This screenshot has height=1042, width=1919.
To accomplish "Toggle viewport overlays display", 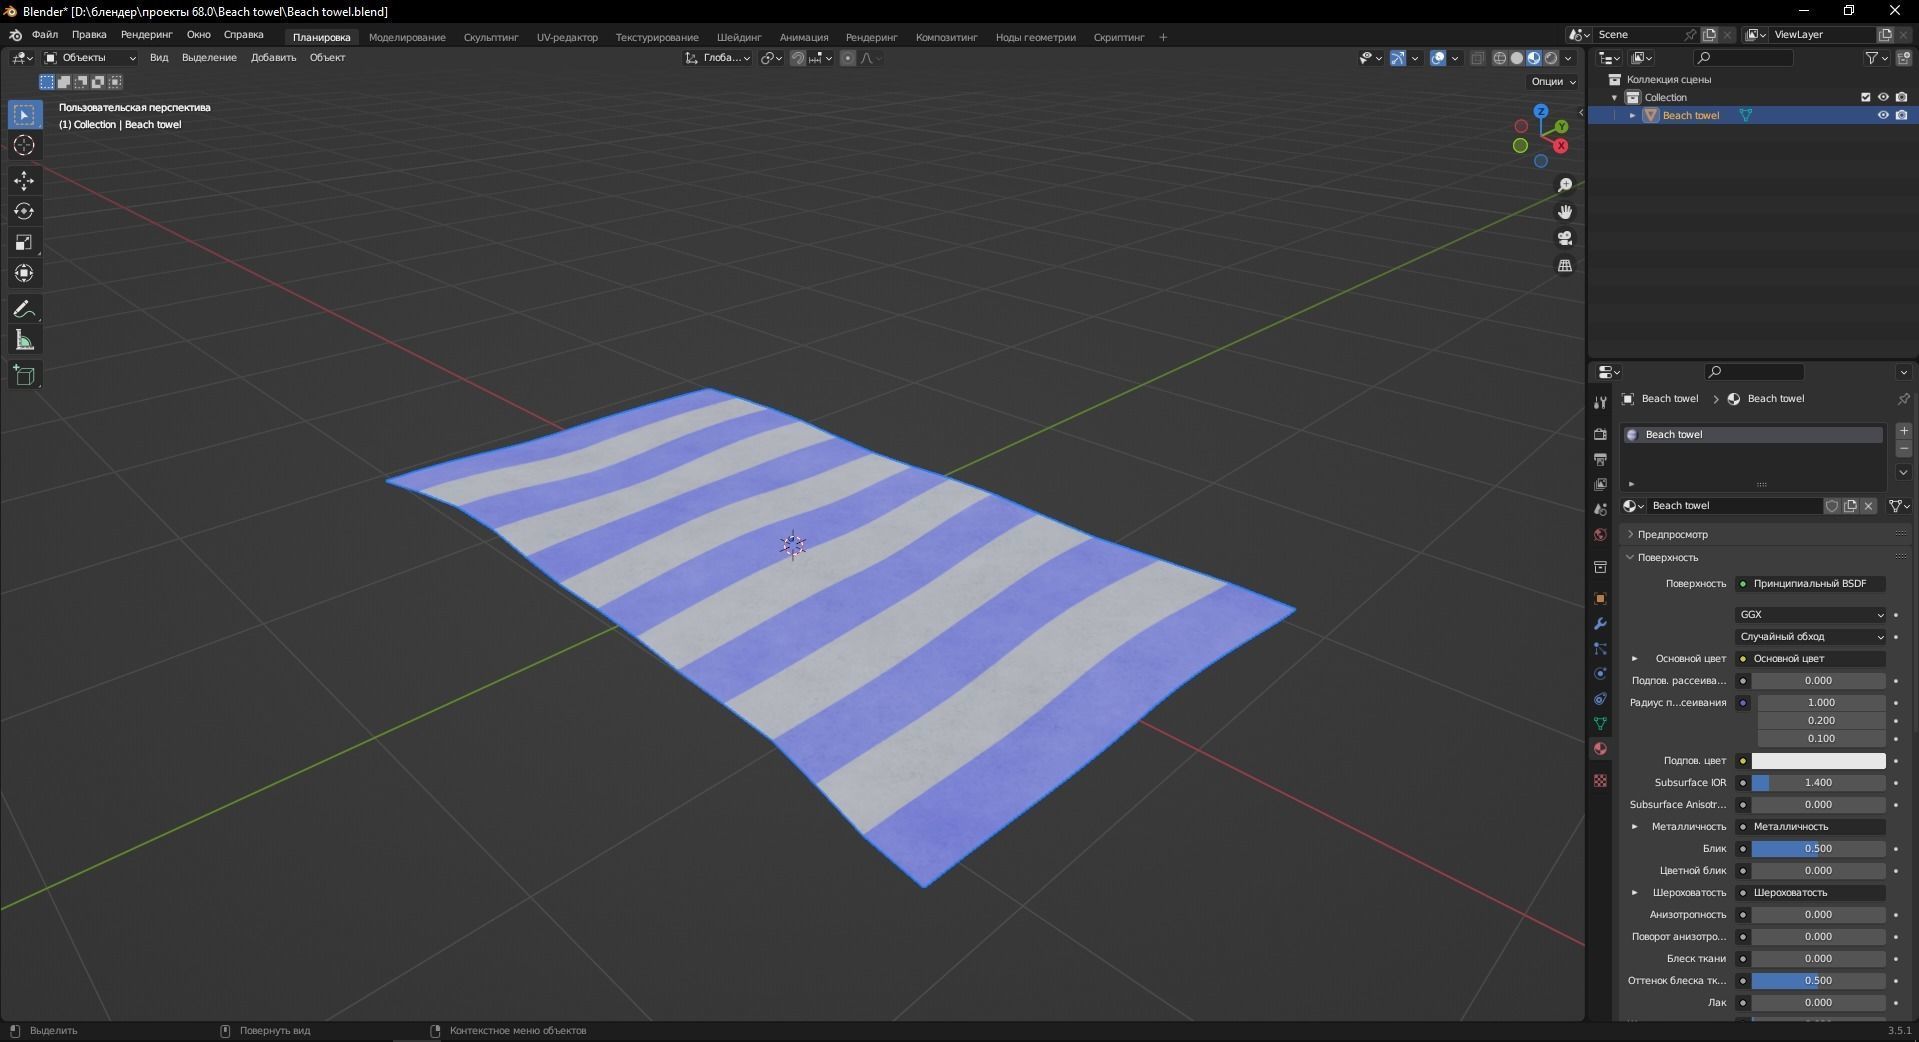I will point(1438,58).
